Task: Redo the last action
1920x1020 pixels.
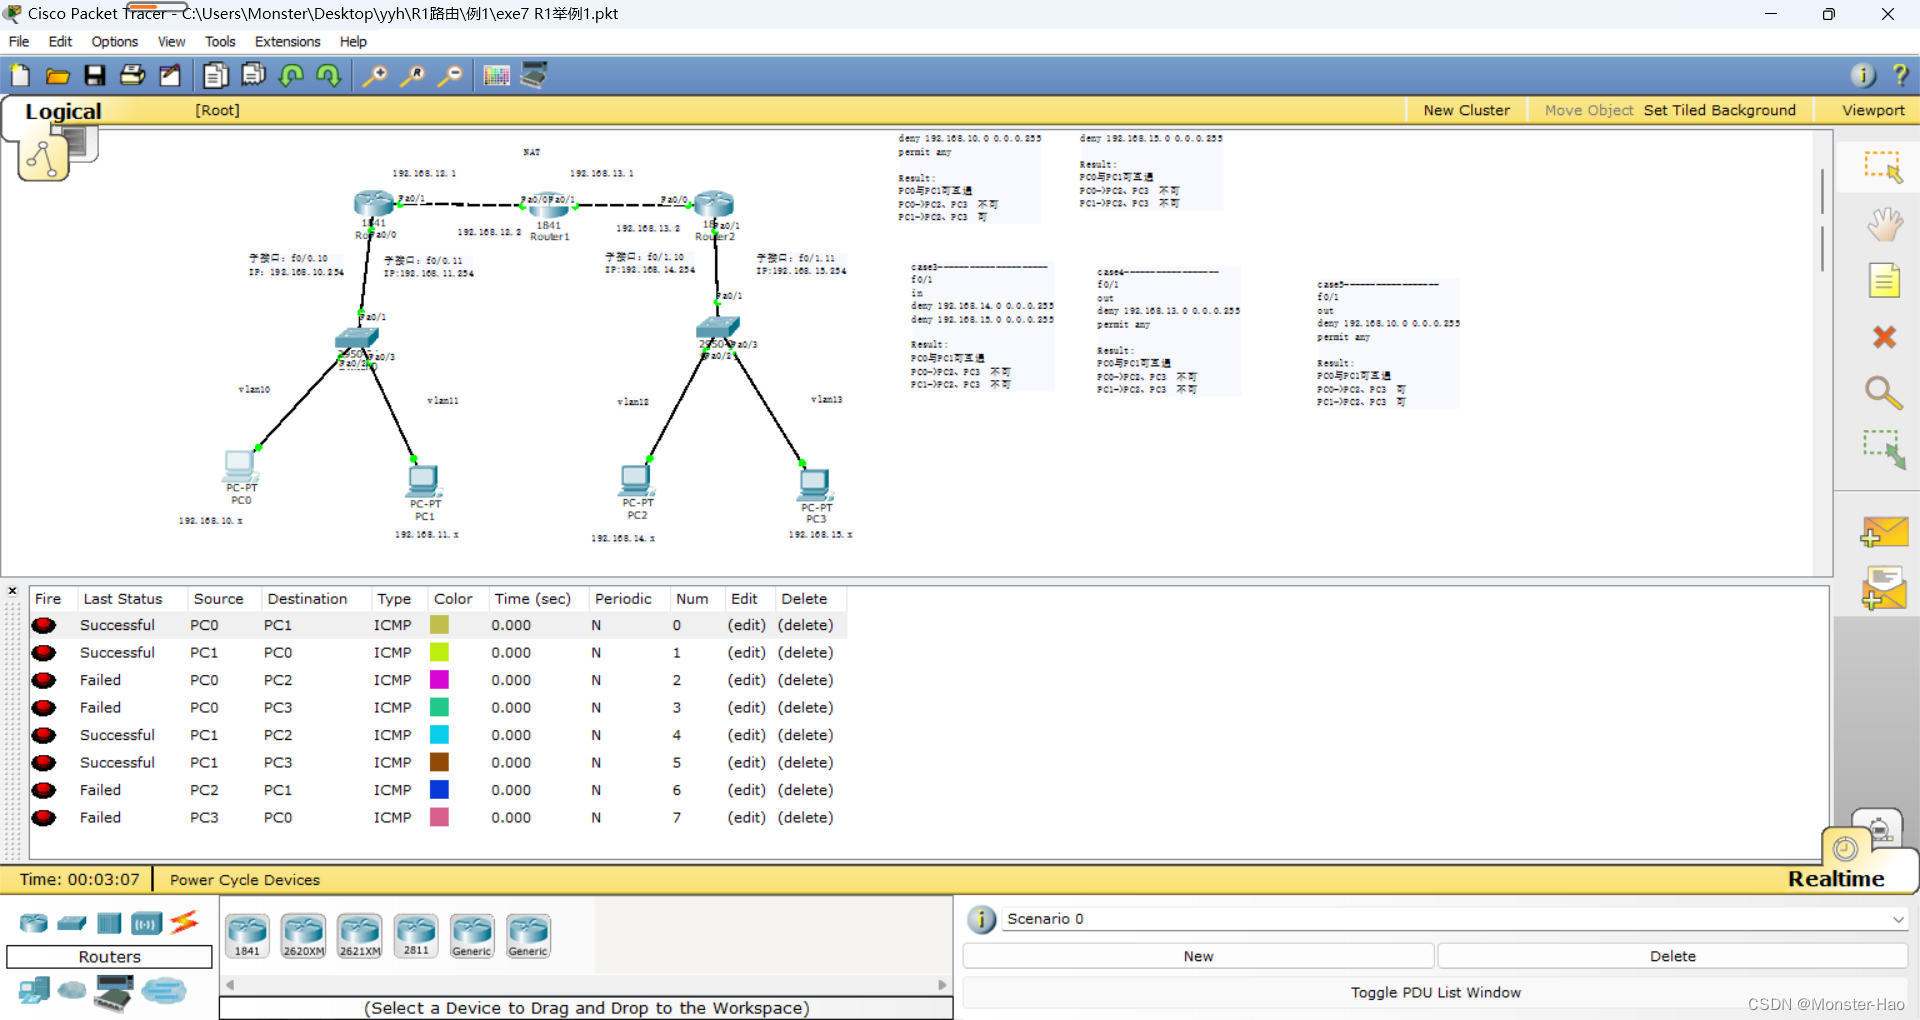Action: pos(329,76)
